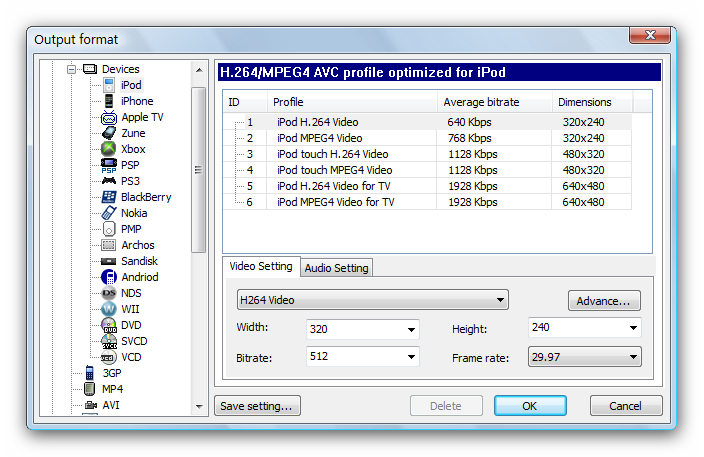Select profile iPod touch H.264 Video
The width and height of the screenshot is (704, 457).
click(428, 154)
